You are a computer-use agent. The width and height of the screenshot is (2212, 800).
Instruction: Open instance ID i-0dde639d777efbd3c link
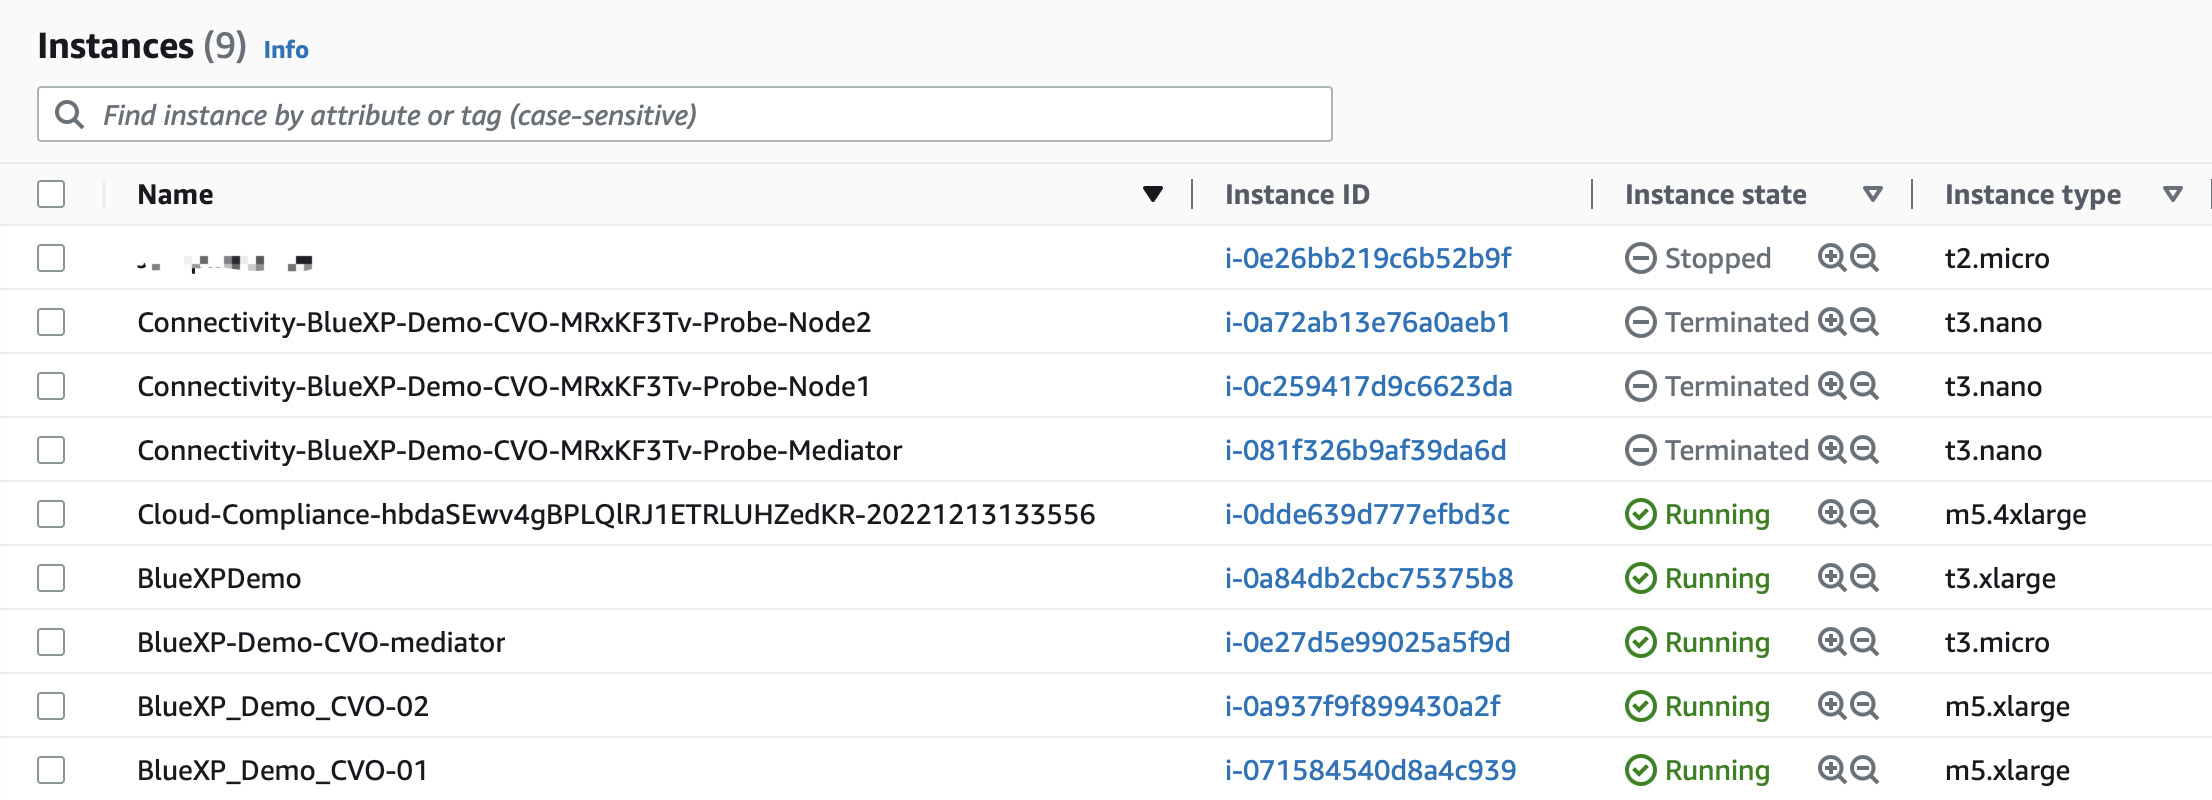point(1367,514)
